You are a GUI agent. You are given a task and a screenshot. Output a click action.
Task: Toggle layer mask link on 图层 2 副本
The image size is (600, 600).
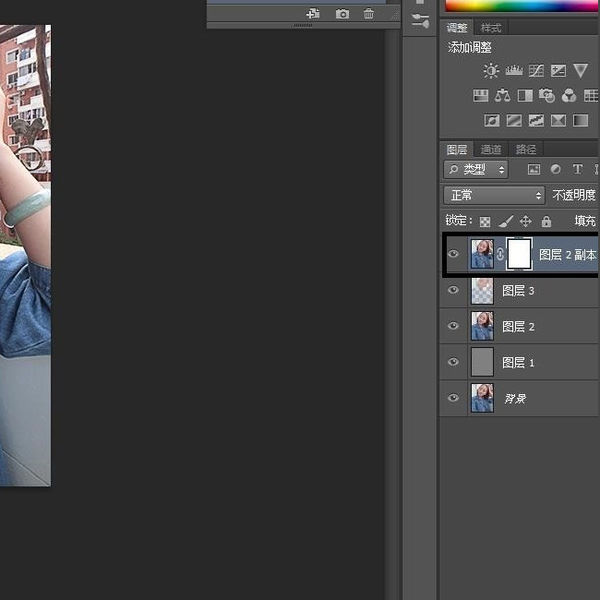pyautogui.click(x=500, y=254)
